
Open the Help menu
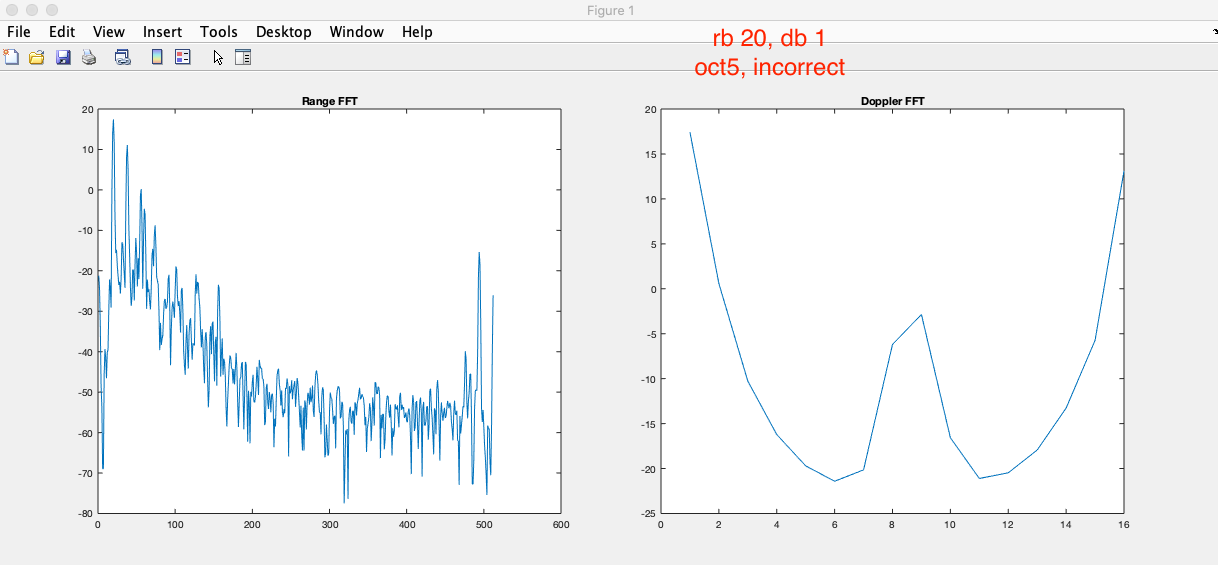[417, 31]
